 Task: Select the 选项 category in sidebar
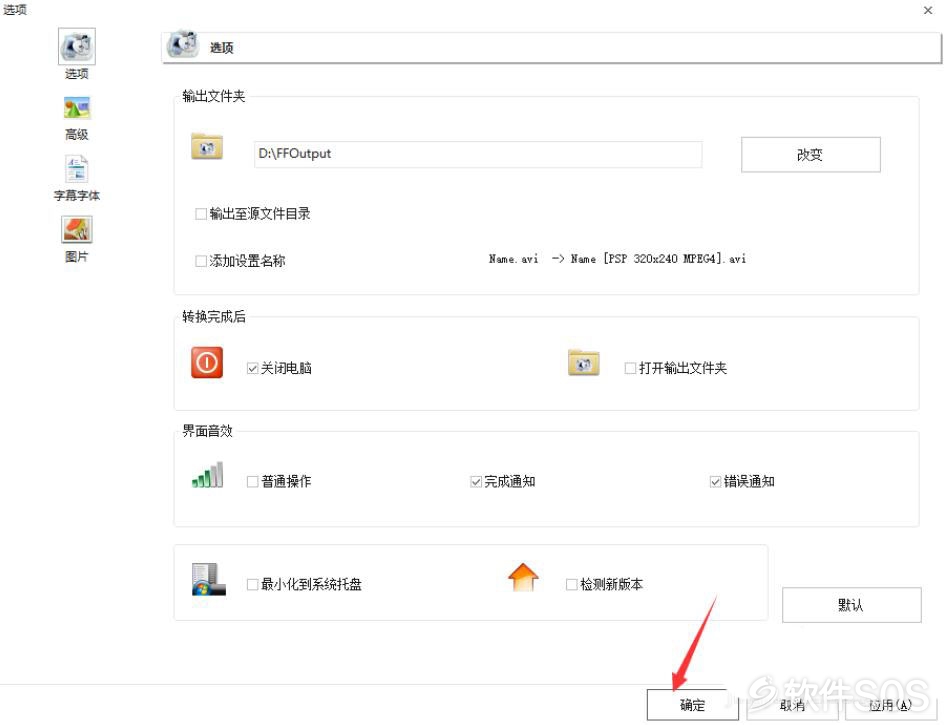tap(76, 54)
